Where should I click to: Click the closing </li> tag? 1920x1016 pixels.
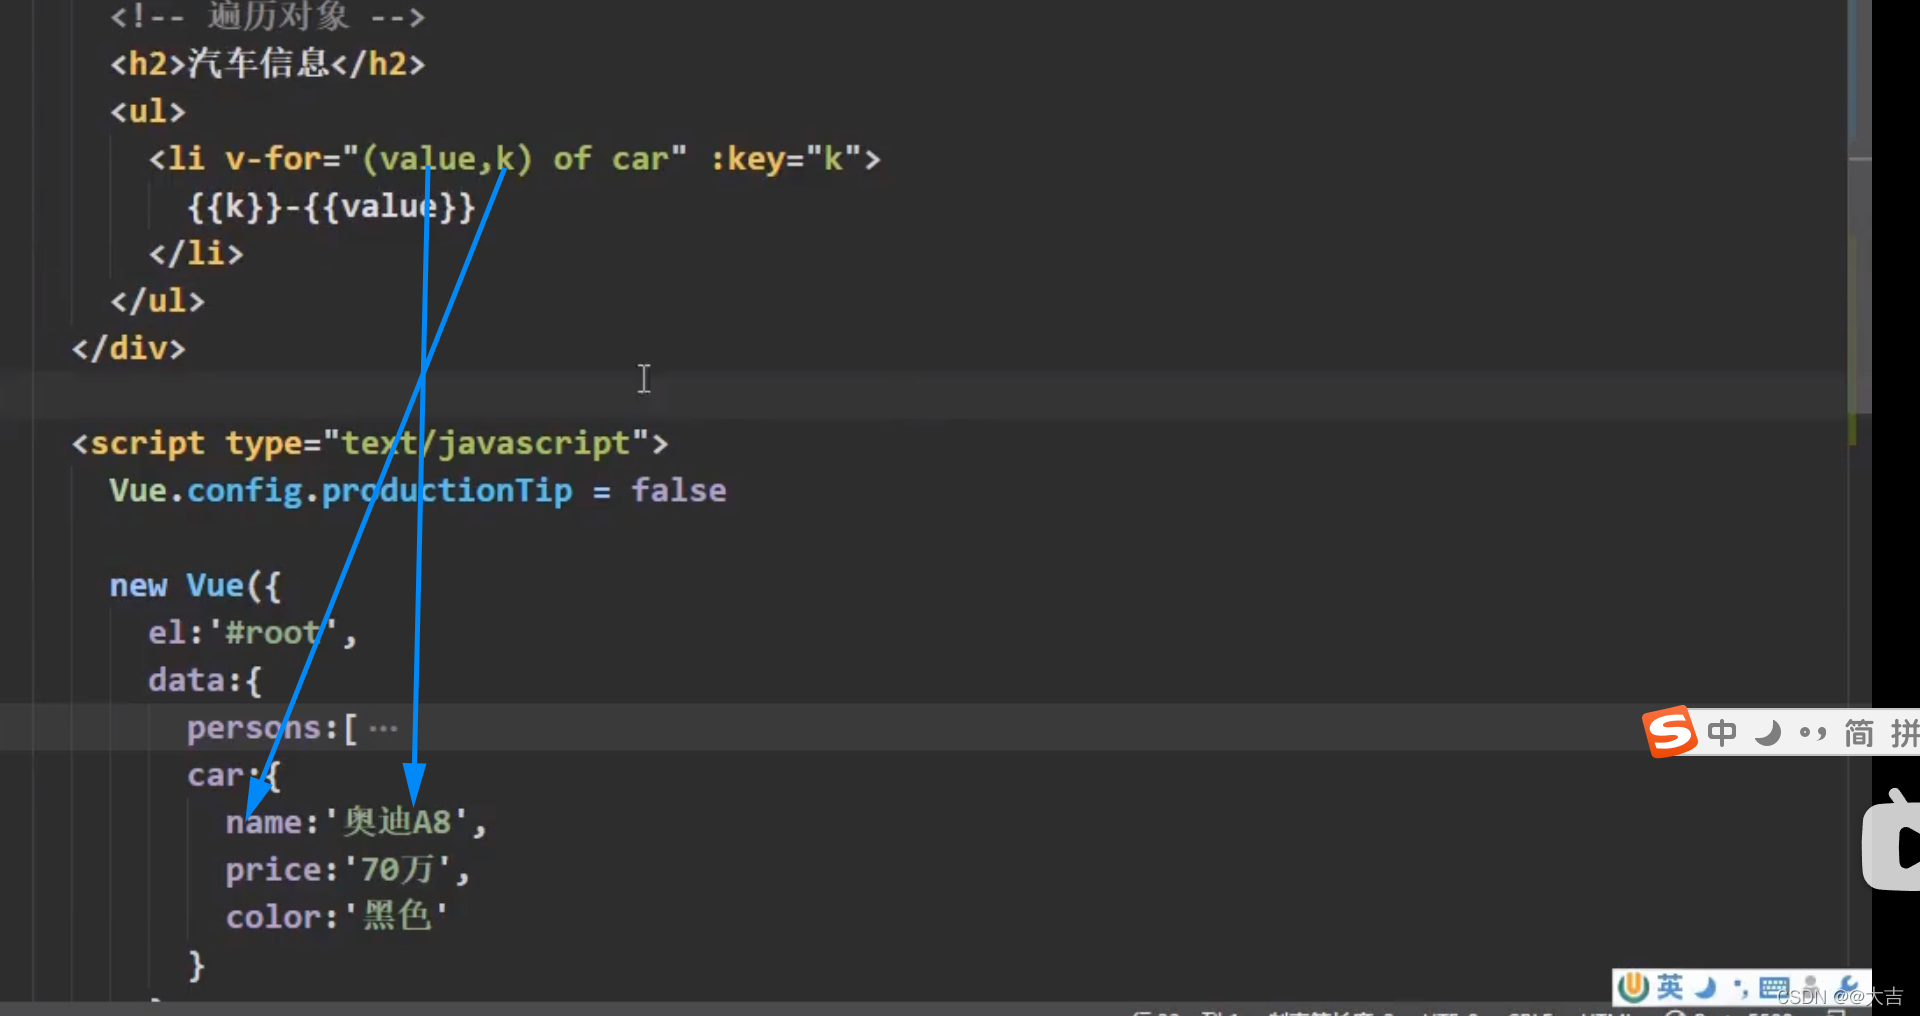[x=196, y=253]
